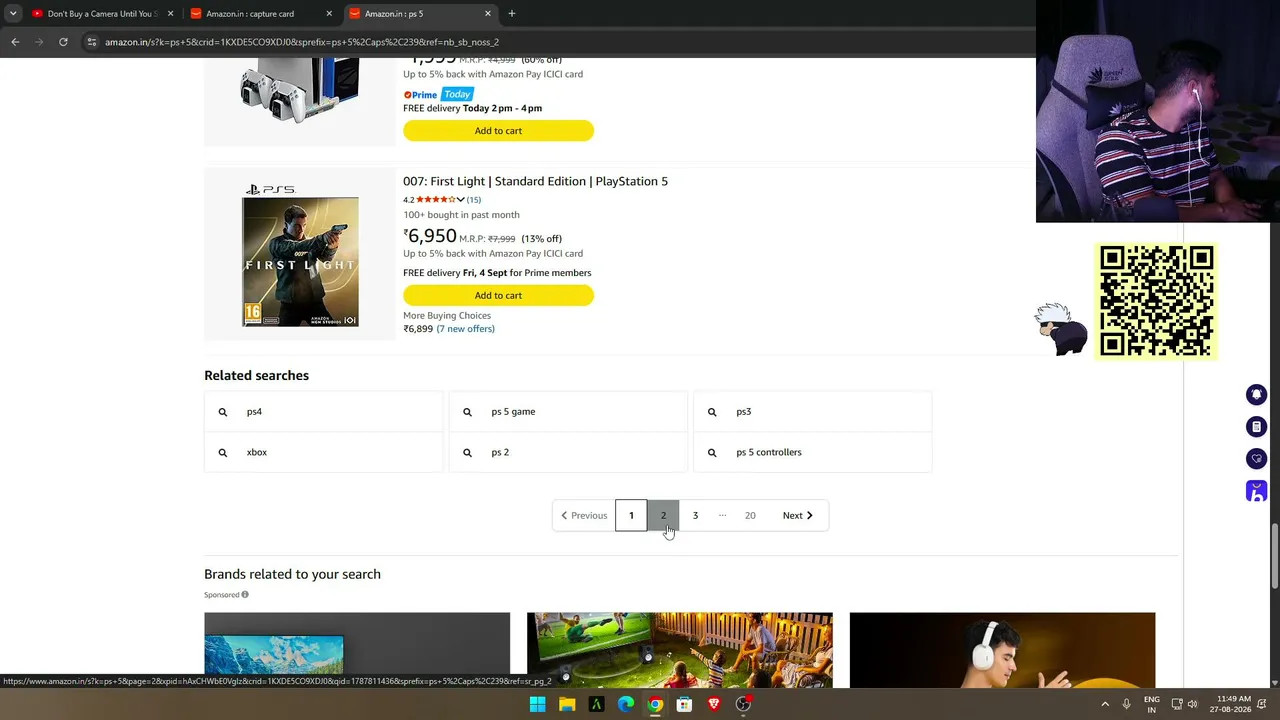1280x720 pixels.
Task: Open the blue shopping bag extension icon
Action: [1256, 491]
